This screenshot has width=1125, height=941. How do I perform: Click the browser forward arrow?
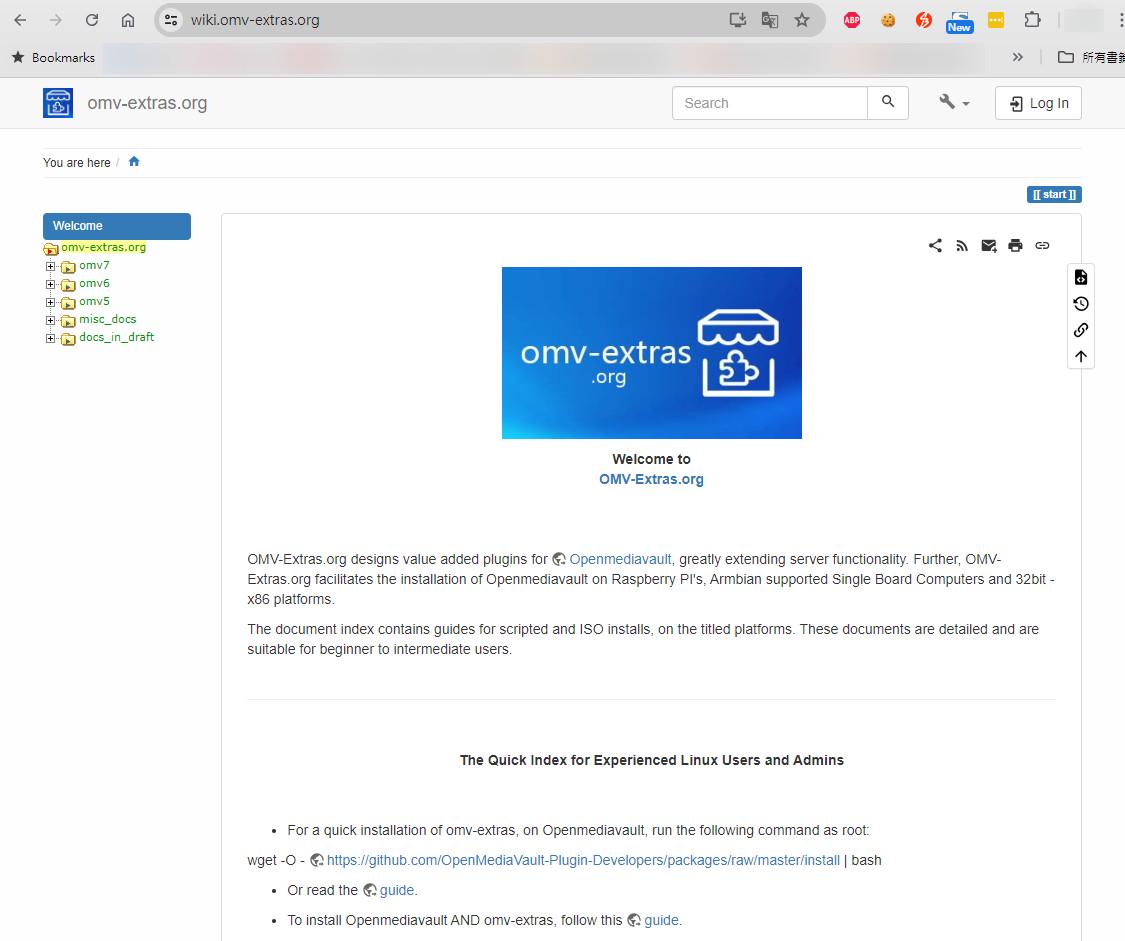click(x=55, y=20)
